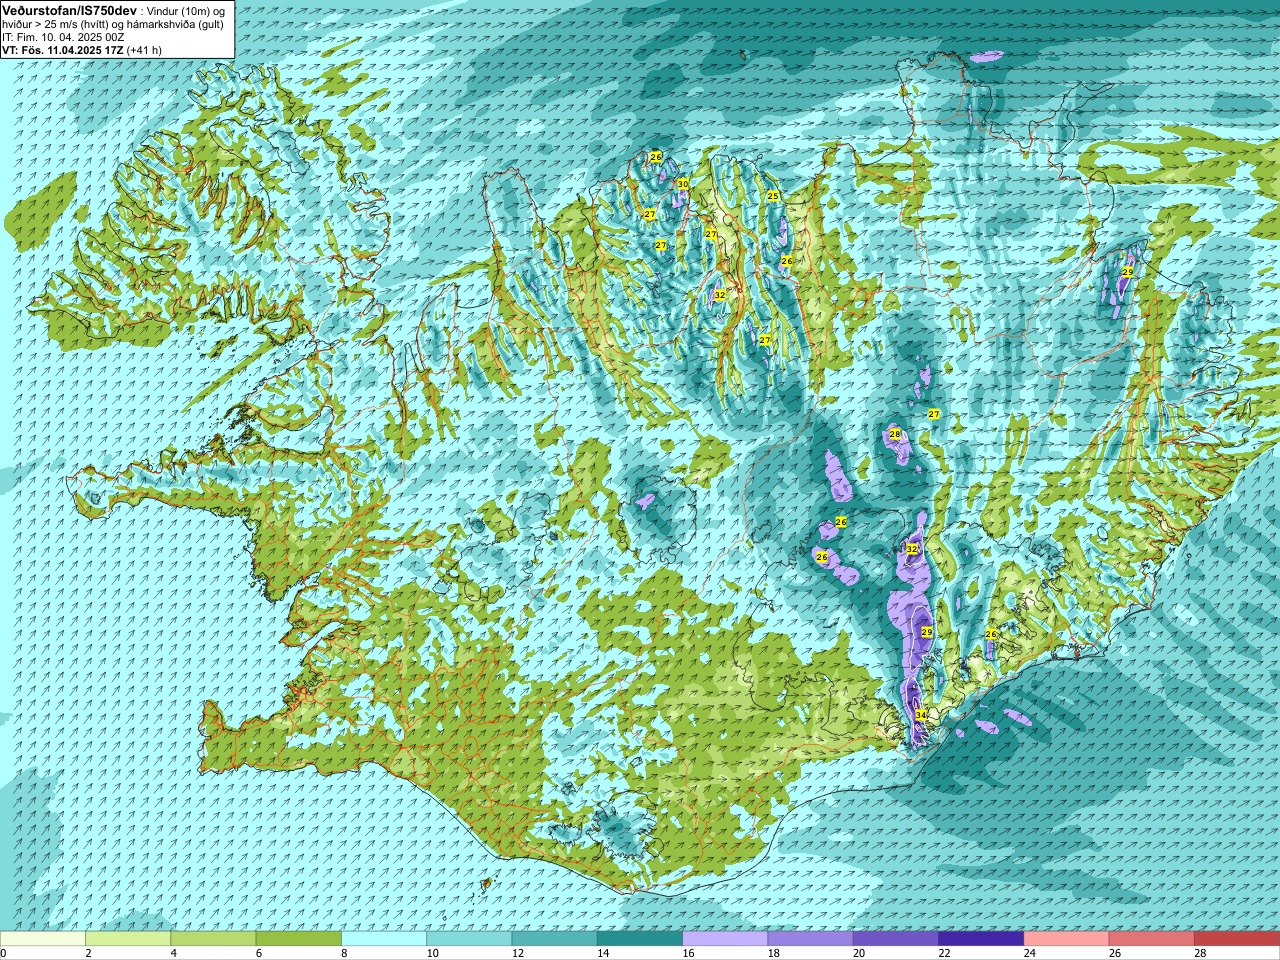Click the legend tick label '22'
This screenshot has height=960, width=1280.
tap(944, 953)
